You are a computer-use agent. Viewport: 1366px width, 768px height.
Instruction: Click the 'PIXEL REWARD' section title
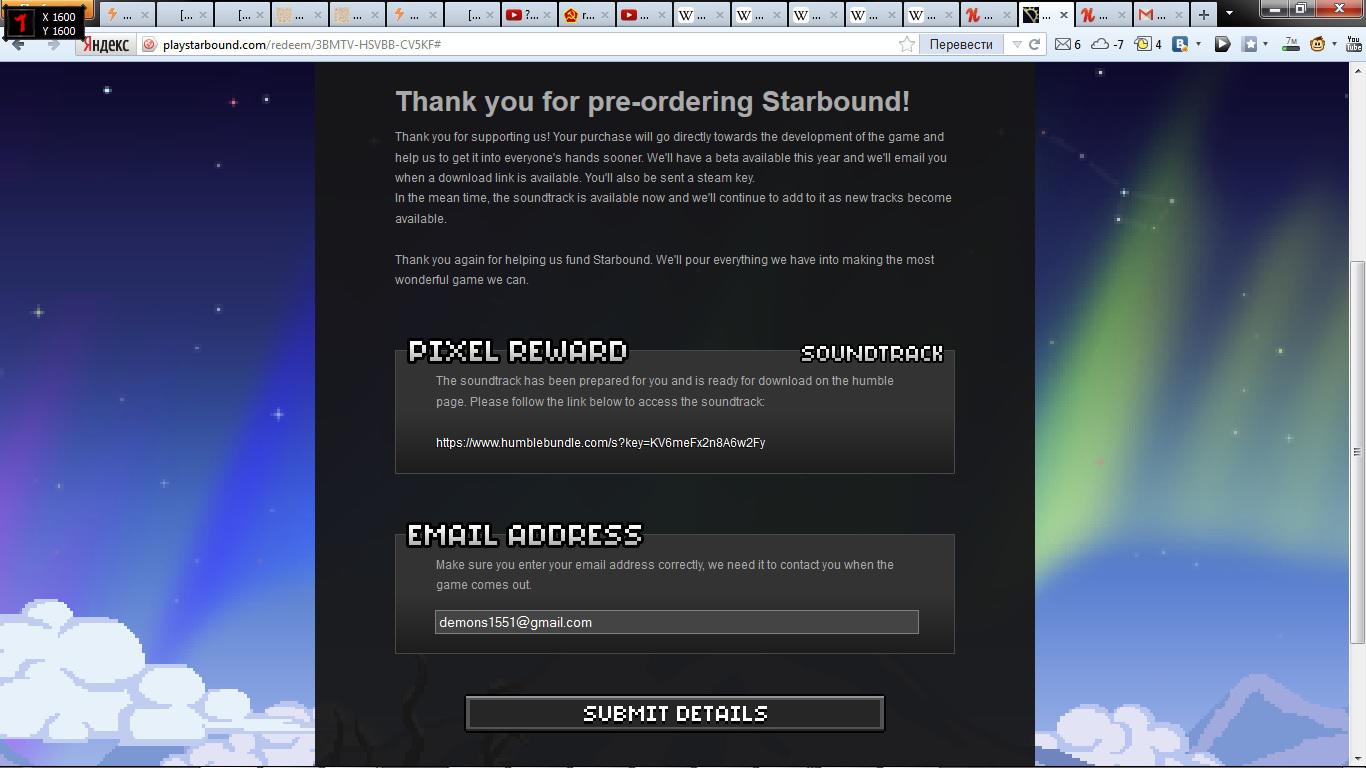pyautogui.click(x=518, y=351)
